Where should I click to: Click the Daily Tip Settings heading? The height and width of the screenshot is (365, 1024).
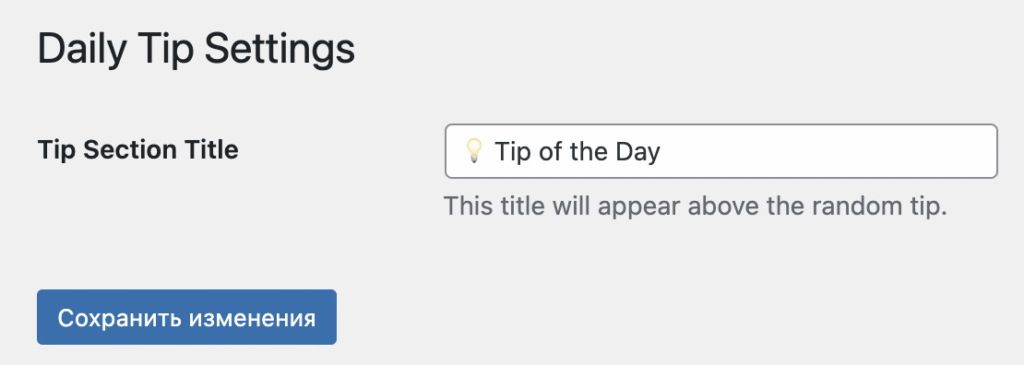(196, 49)
